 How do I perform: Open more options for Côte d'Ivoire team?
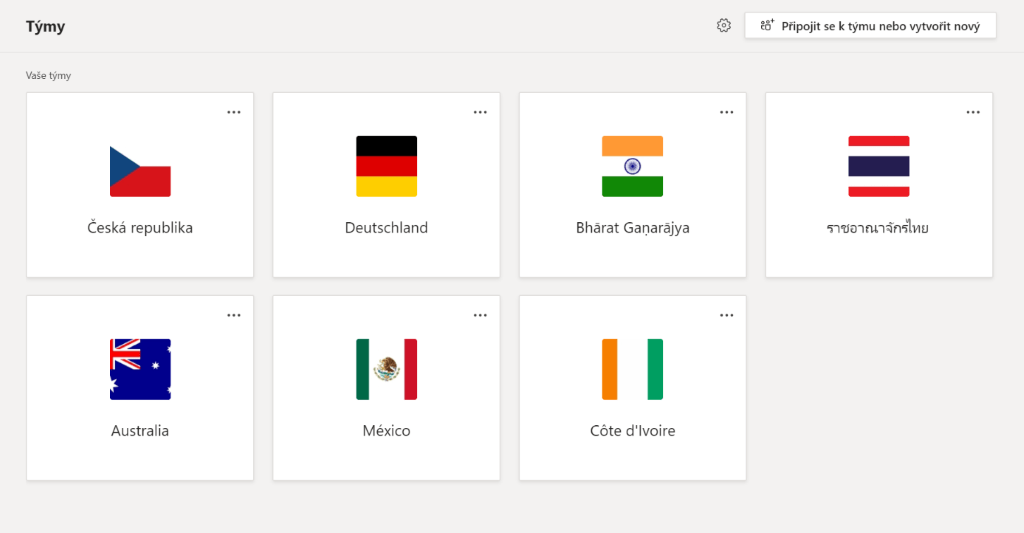pyautogui.click(x=727, y=315)
